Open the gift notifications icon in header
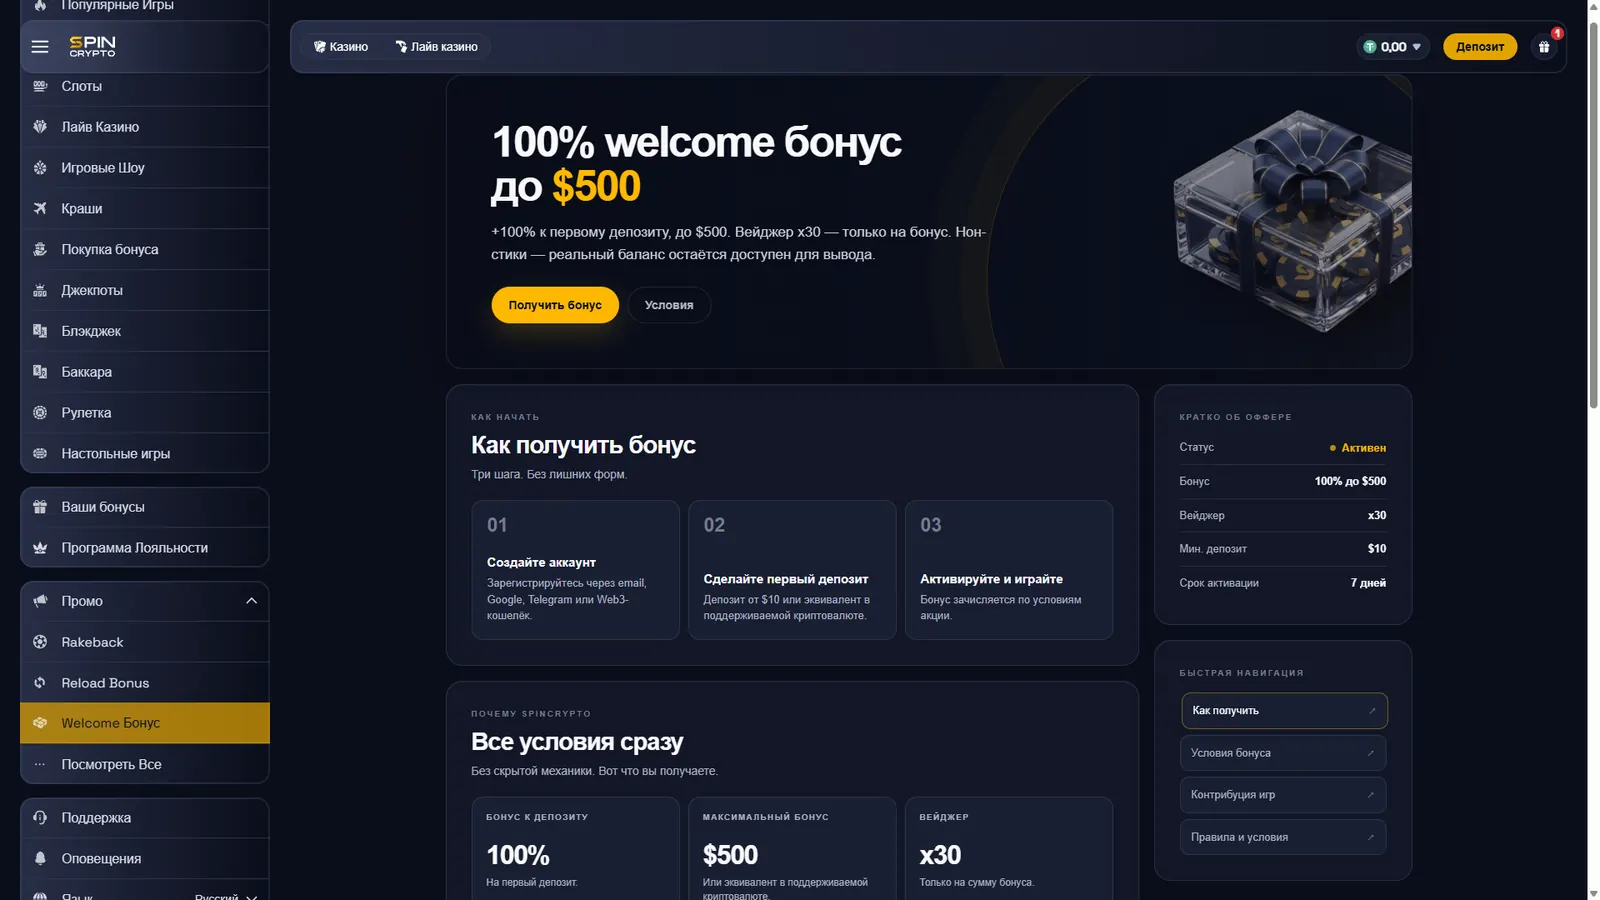Image resolution: width=1600 pixels, height=900 pixels. pyautogui.click(x=1544, y=47)
